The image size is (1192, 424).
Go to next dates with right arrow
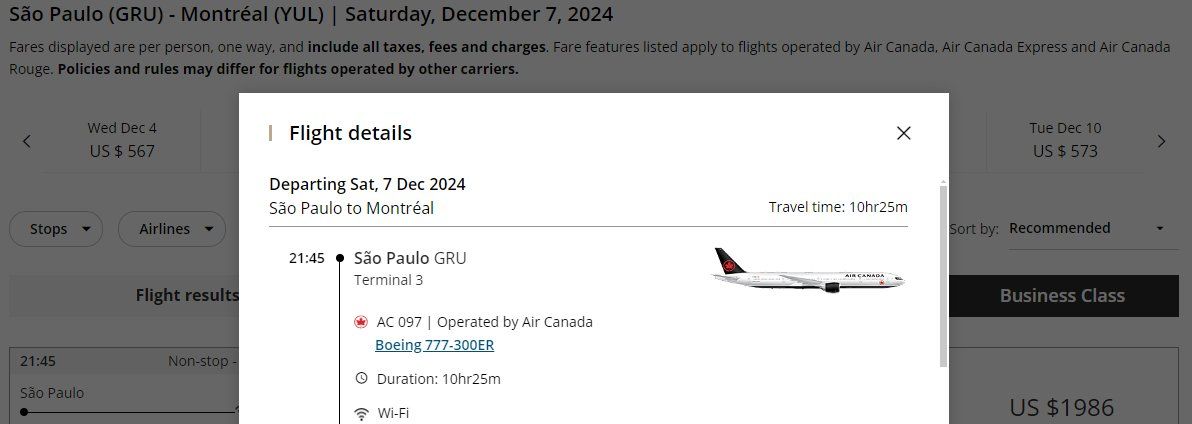(x=1161, y=141)
